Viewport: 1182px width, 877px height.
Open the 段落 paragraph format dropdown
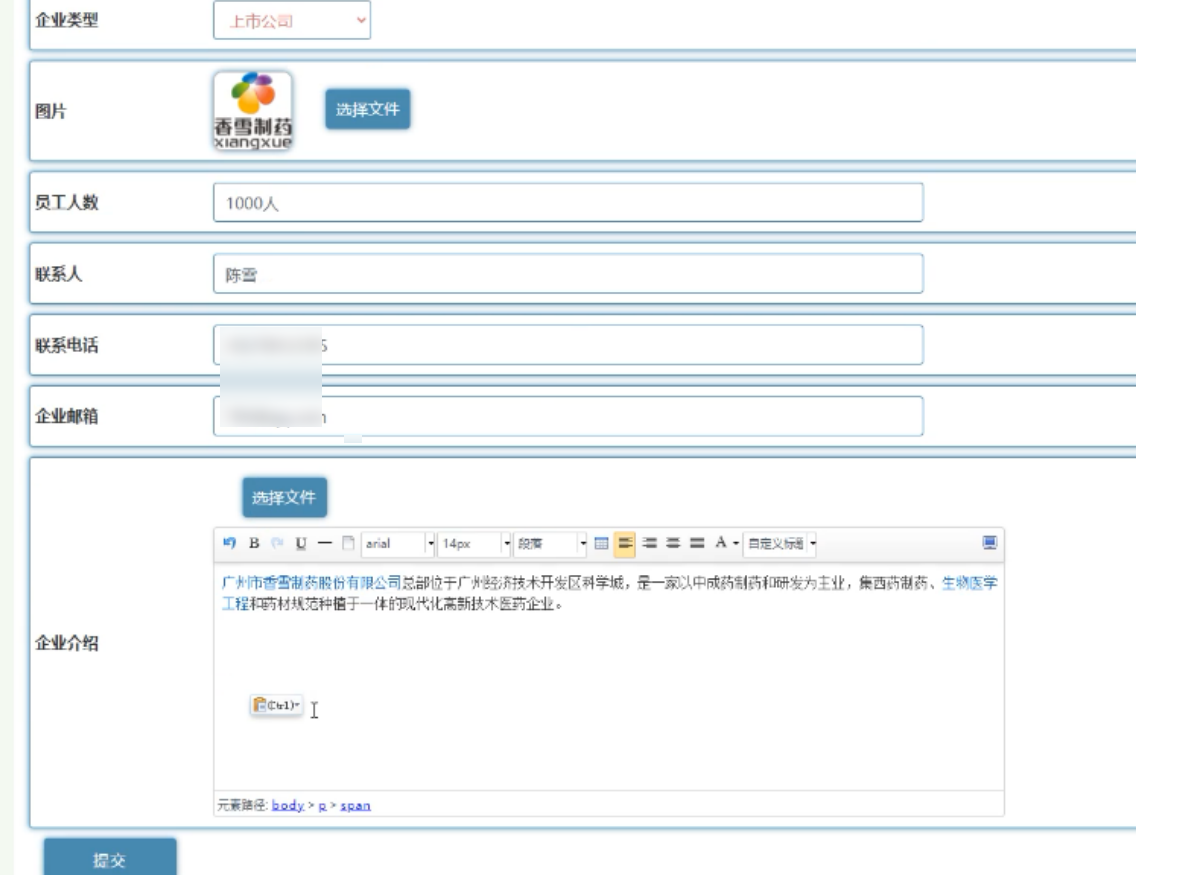click(x=551, y=543)
